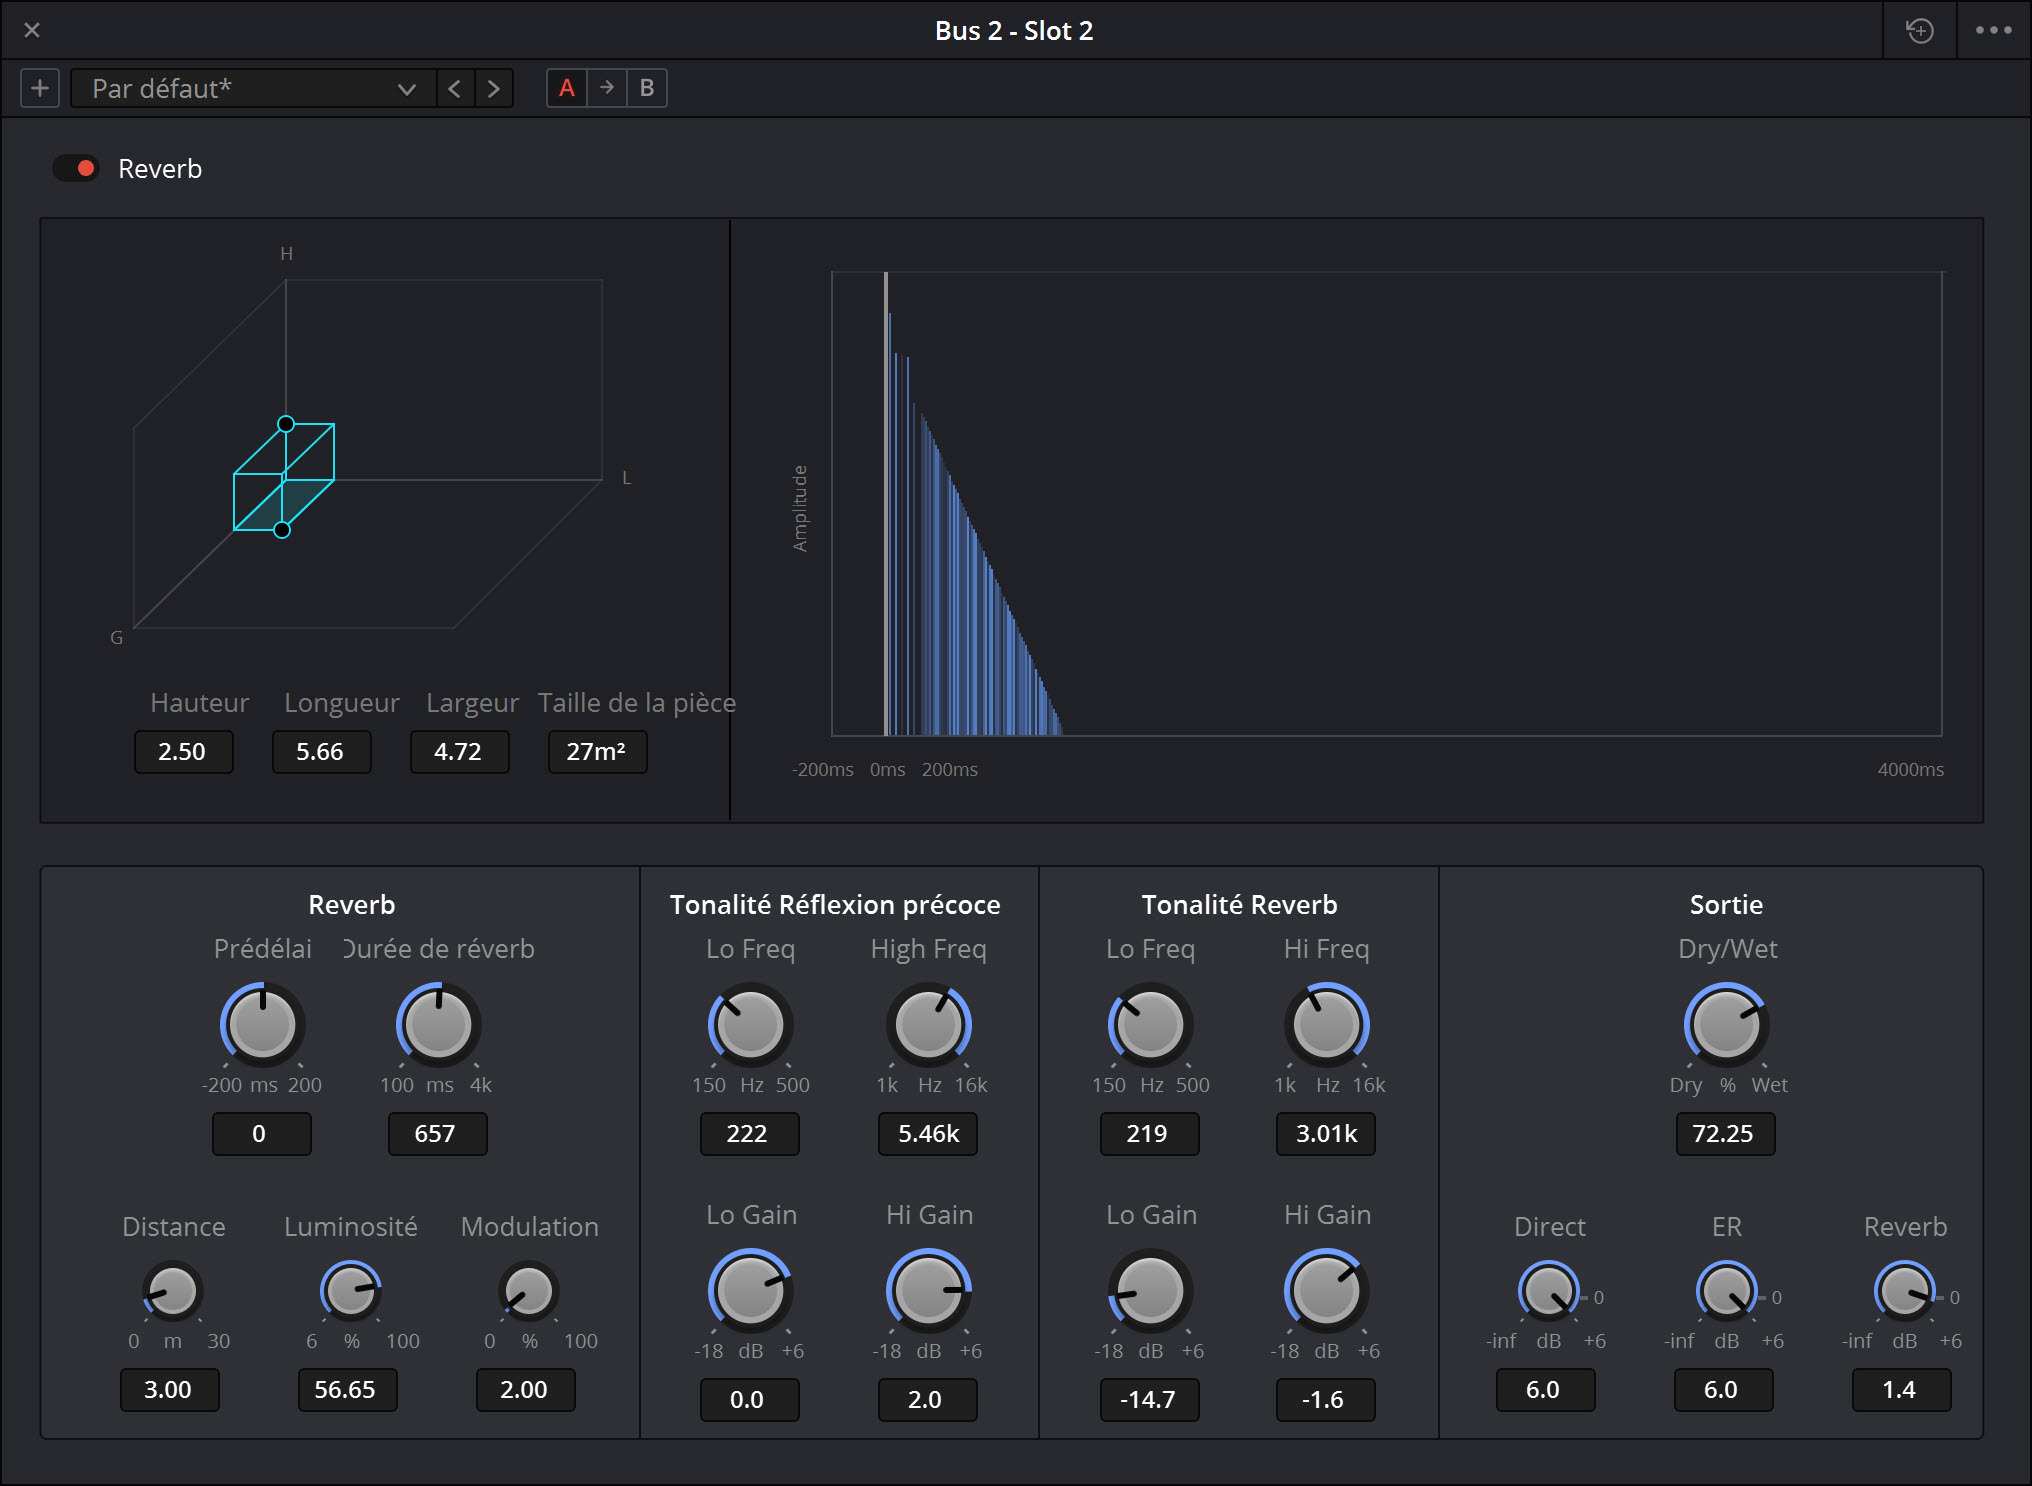
Task: Click the reset with history icon
Action: pyautogui.click(x=1919, y=30)
